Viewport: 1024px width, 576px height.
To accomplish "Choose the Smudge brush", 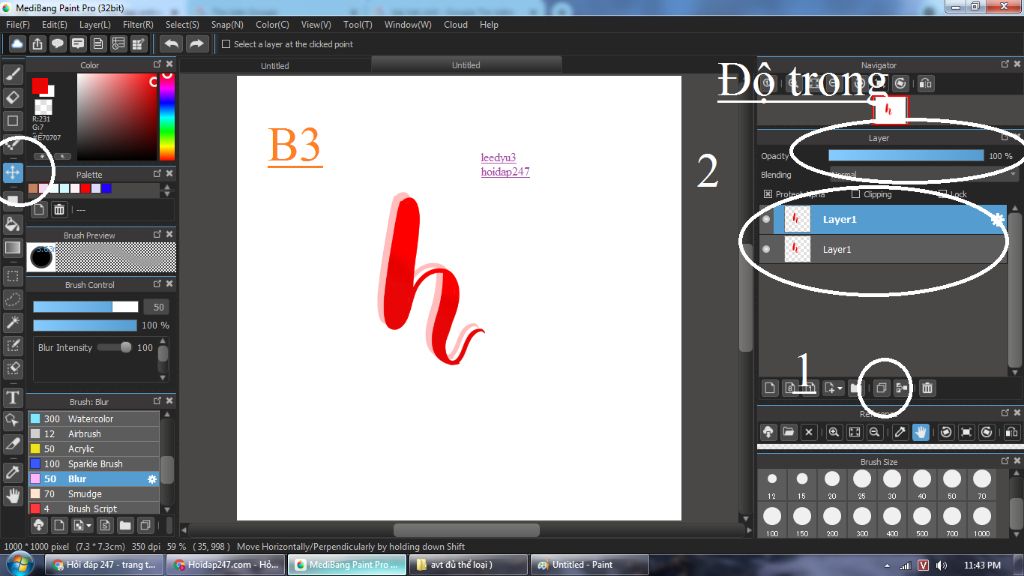I will coord(93,494).
